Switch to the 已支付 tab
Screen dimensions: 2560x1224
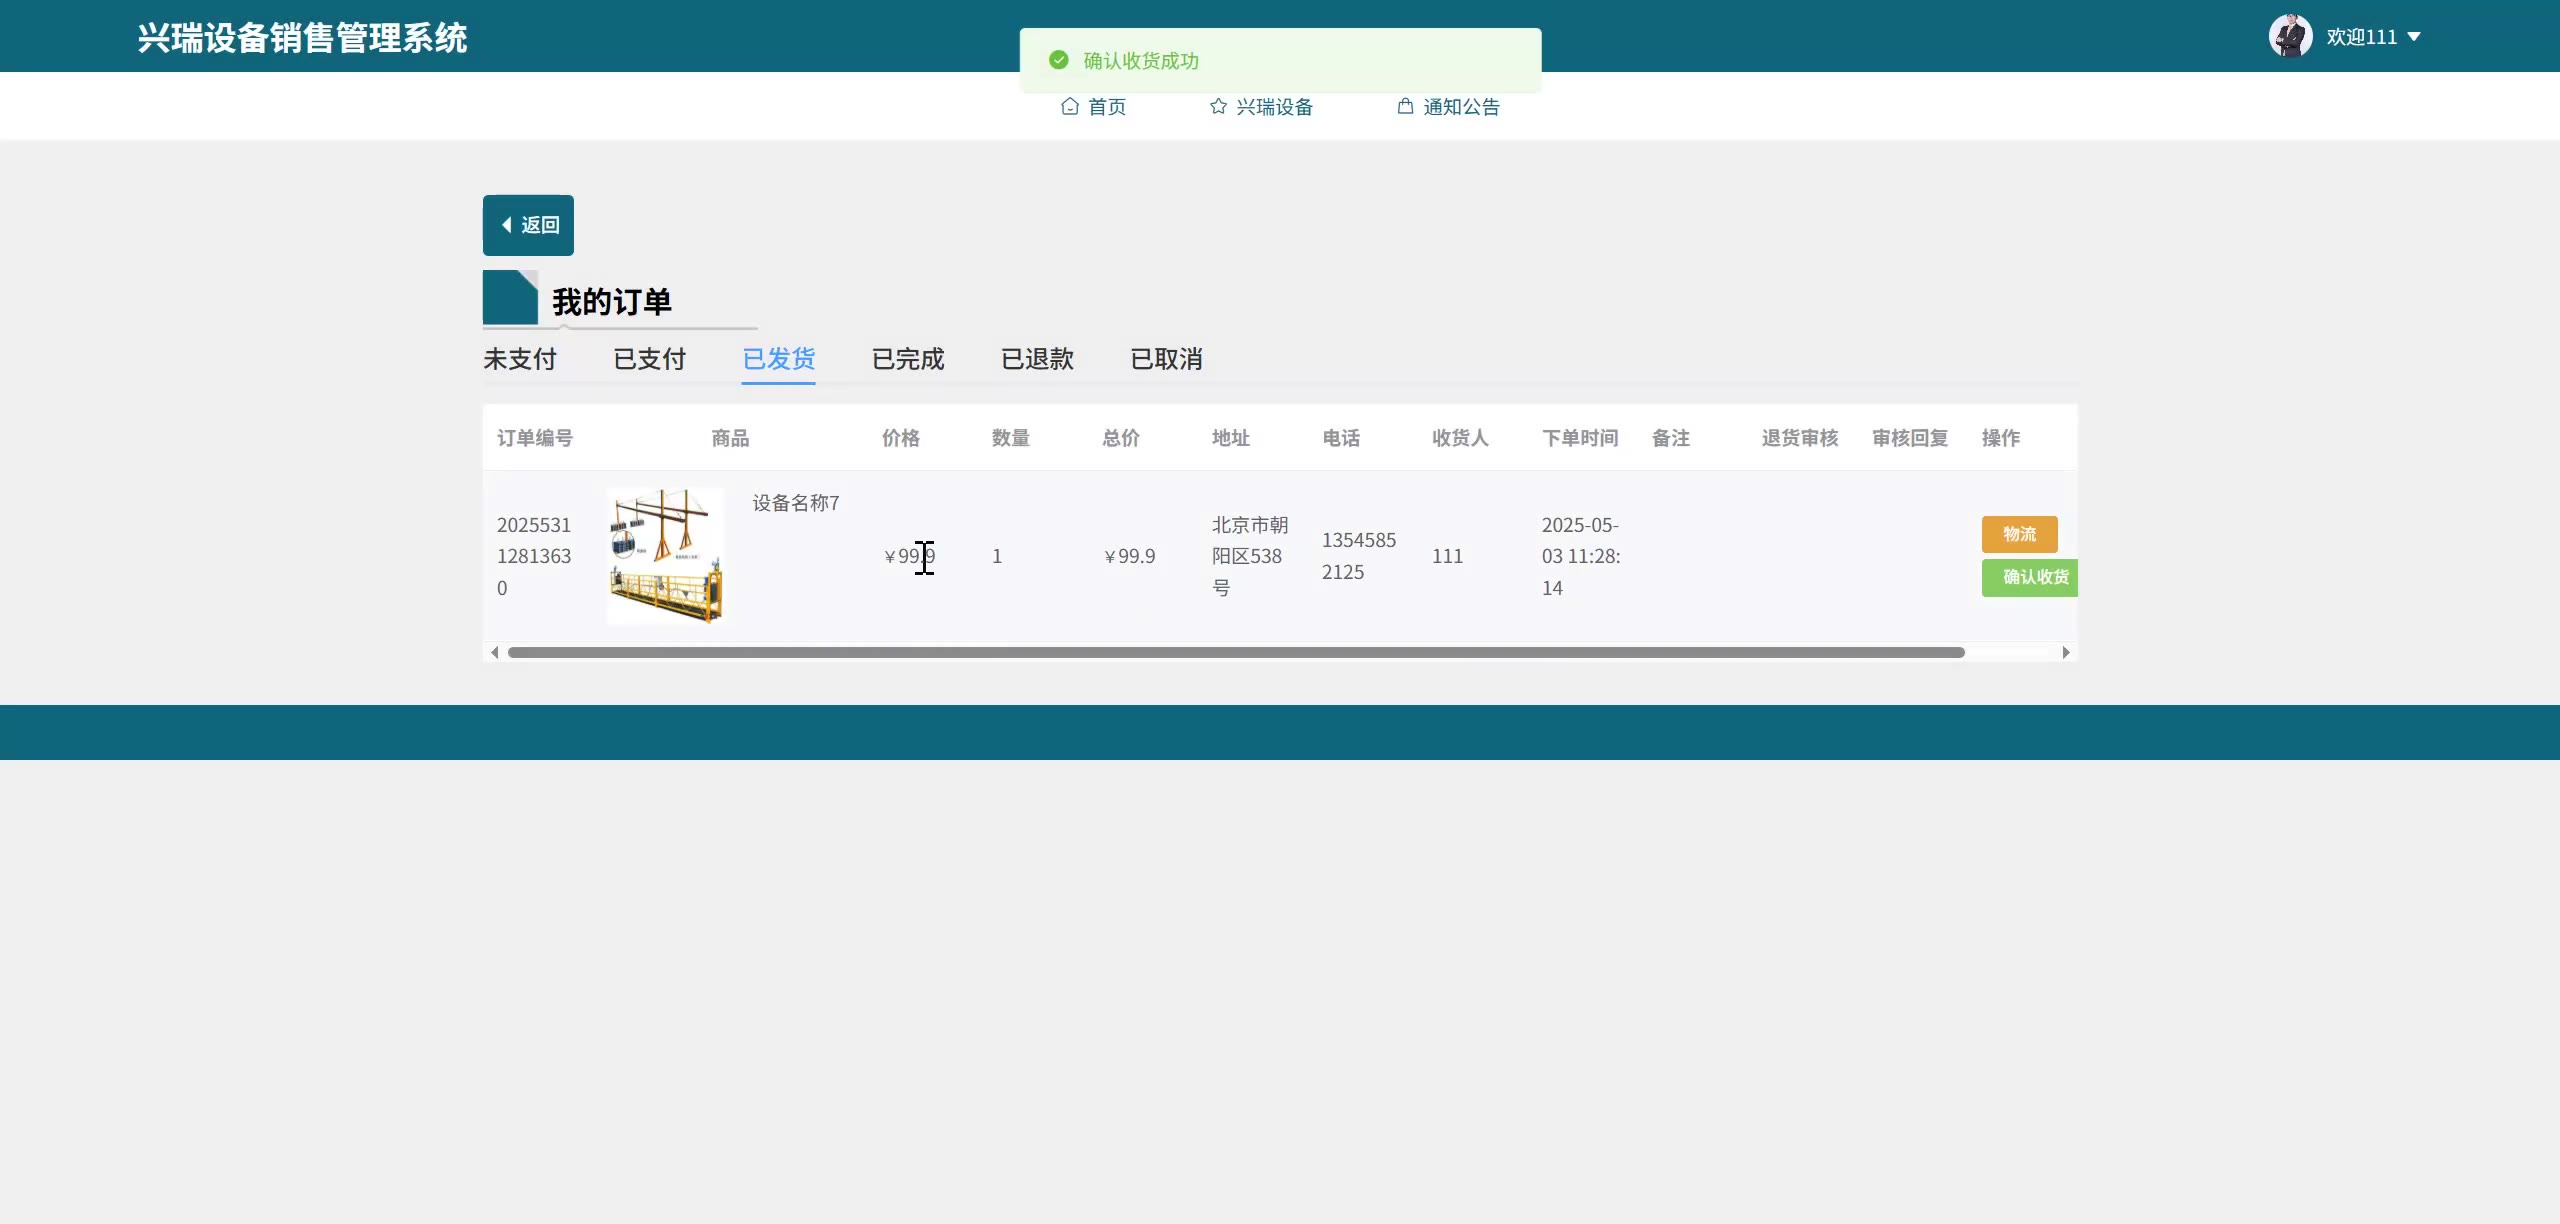point(649,359)
